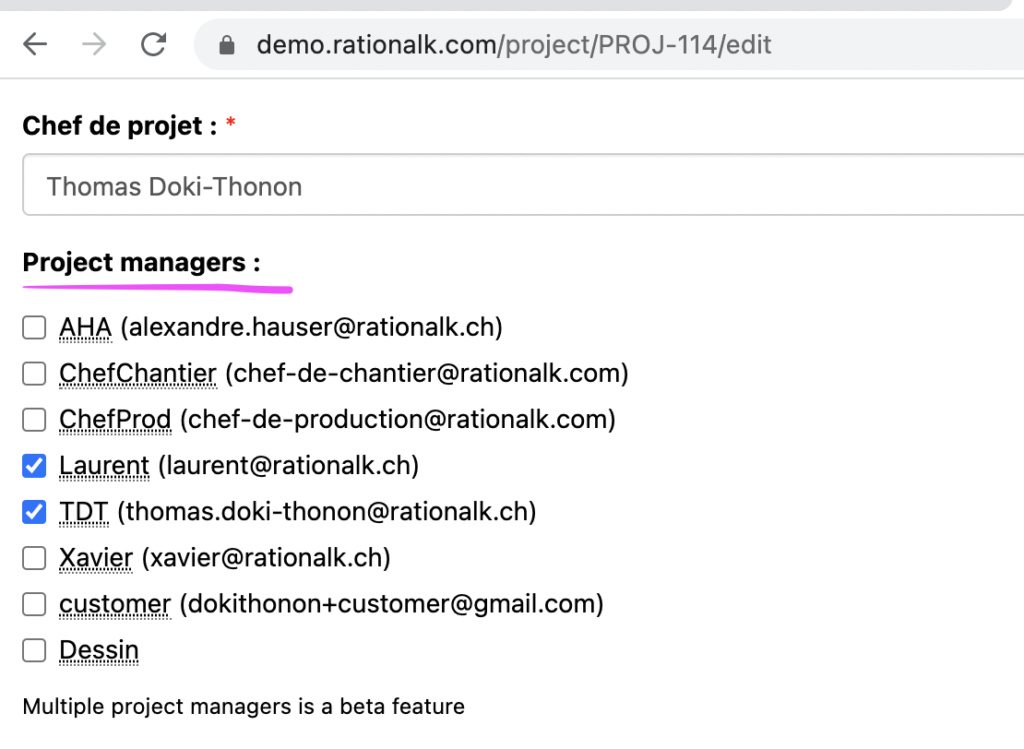Enable the ChefChantier checkbox
Image resolution: width=1024 pixels, height=749 pixels.
pyautogui.click(x=35, y=373)
